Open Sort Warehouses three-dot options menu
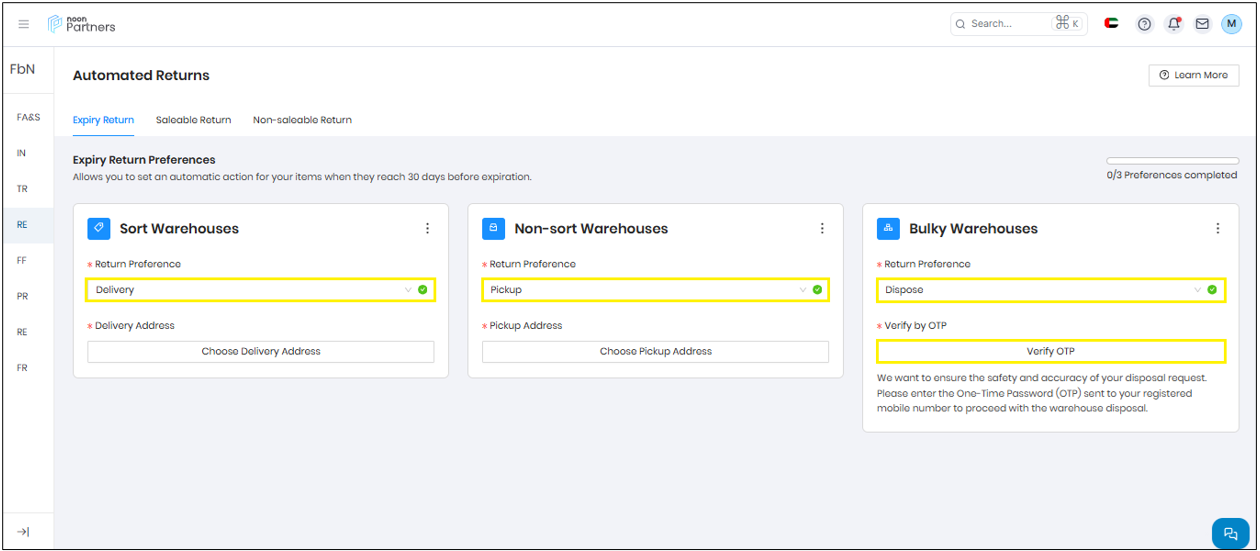 click(427, 228)
